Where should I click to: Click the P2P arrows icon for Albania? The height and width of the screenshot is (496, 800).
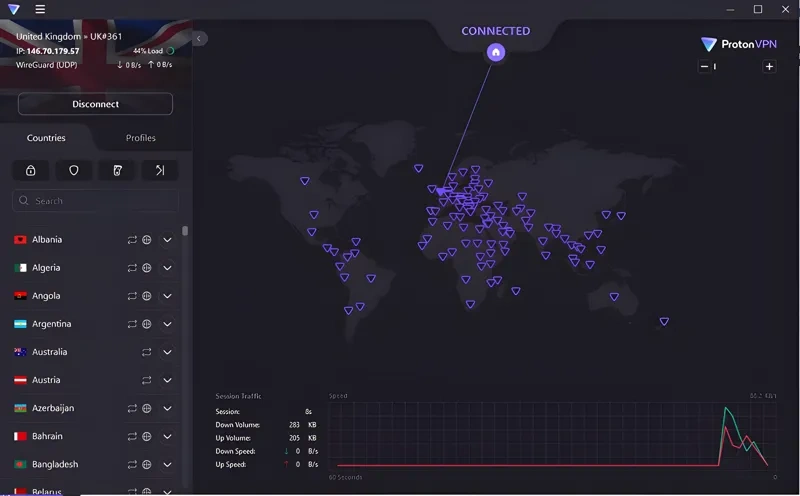[x=131, y=240]
